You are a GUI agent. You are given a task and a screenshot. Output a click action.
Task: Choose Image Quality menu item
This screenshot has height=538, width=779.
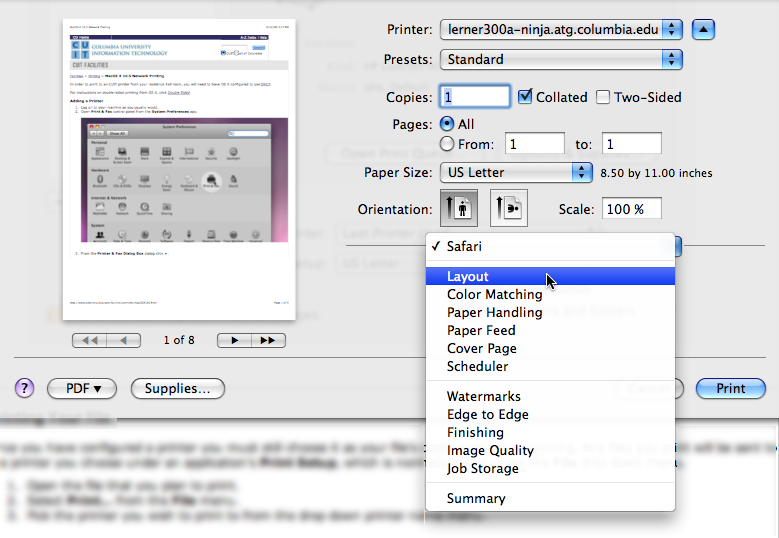click(550, 450)
